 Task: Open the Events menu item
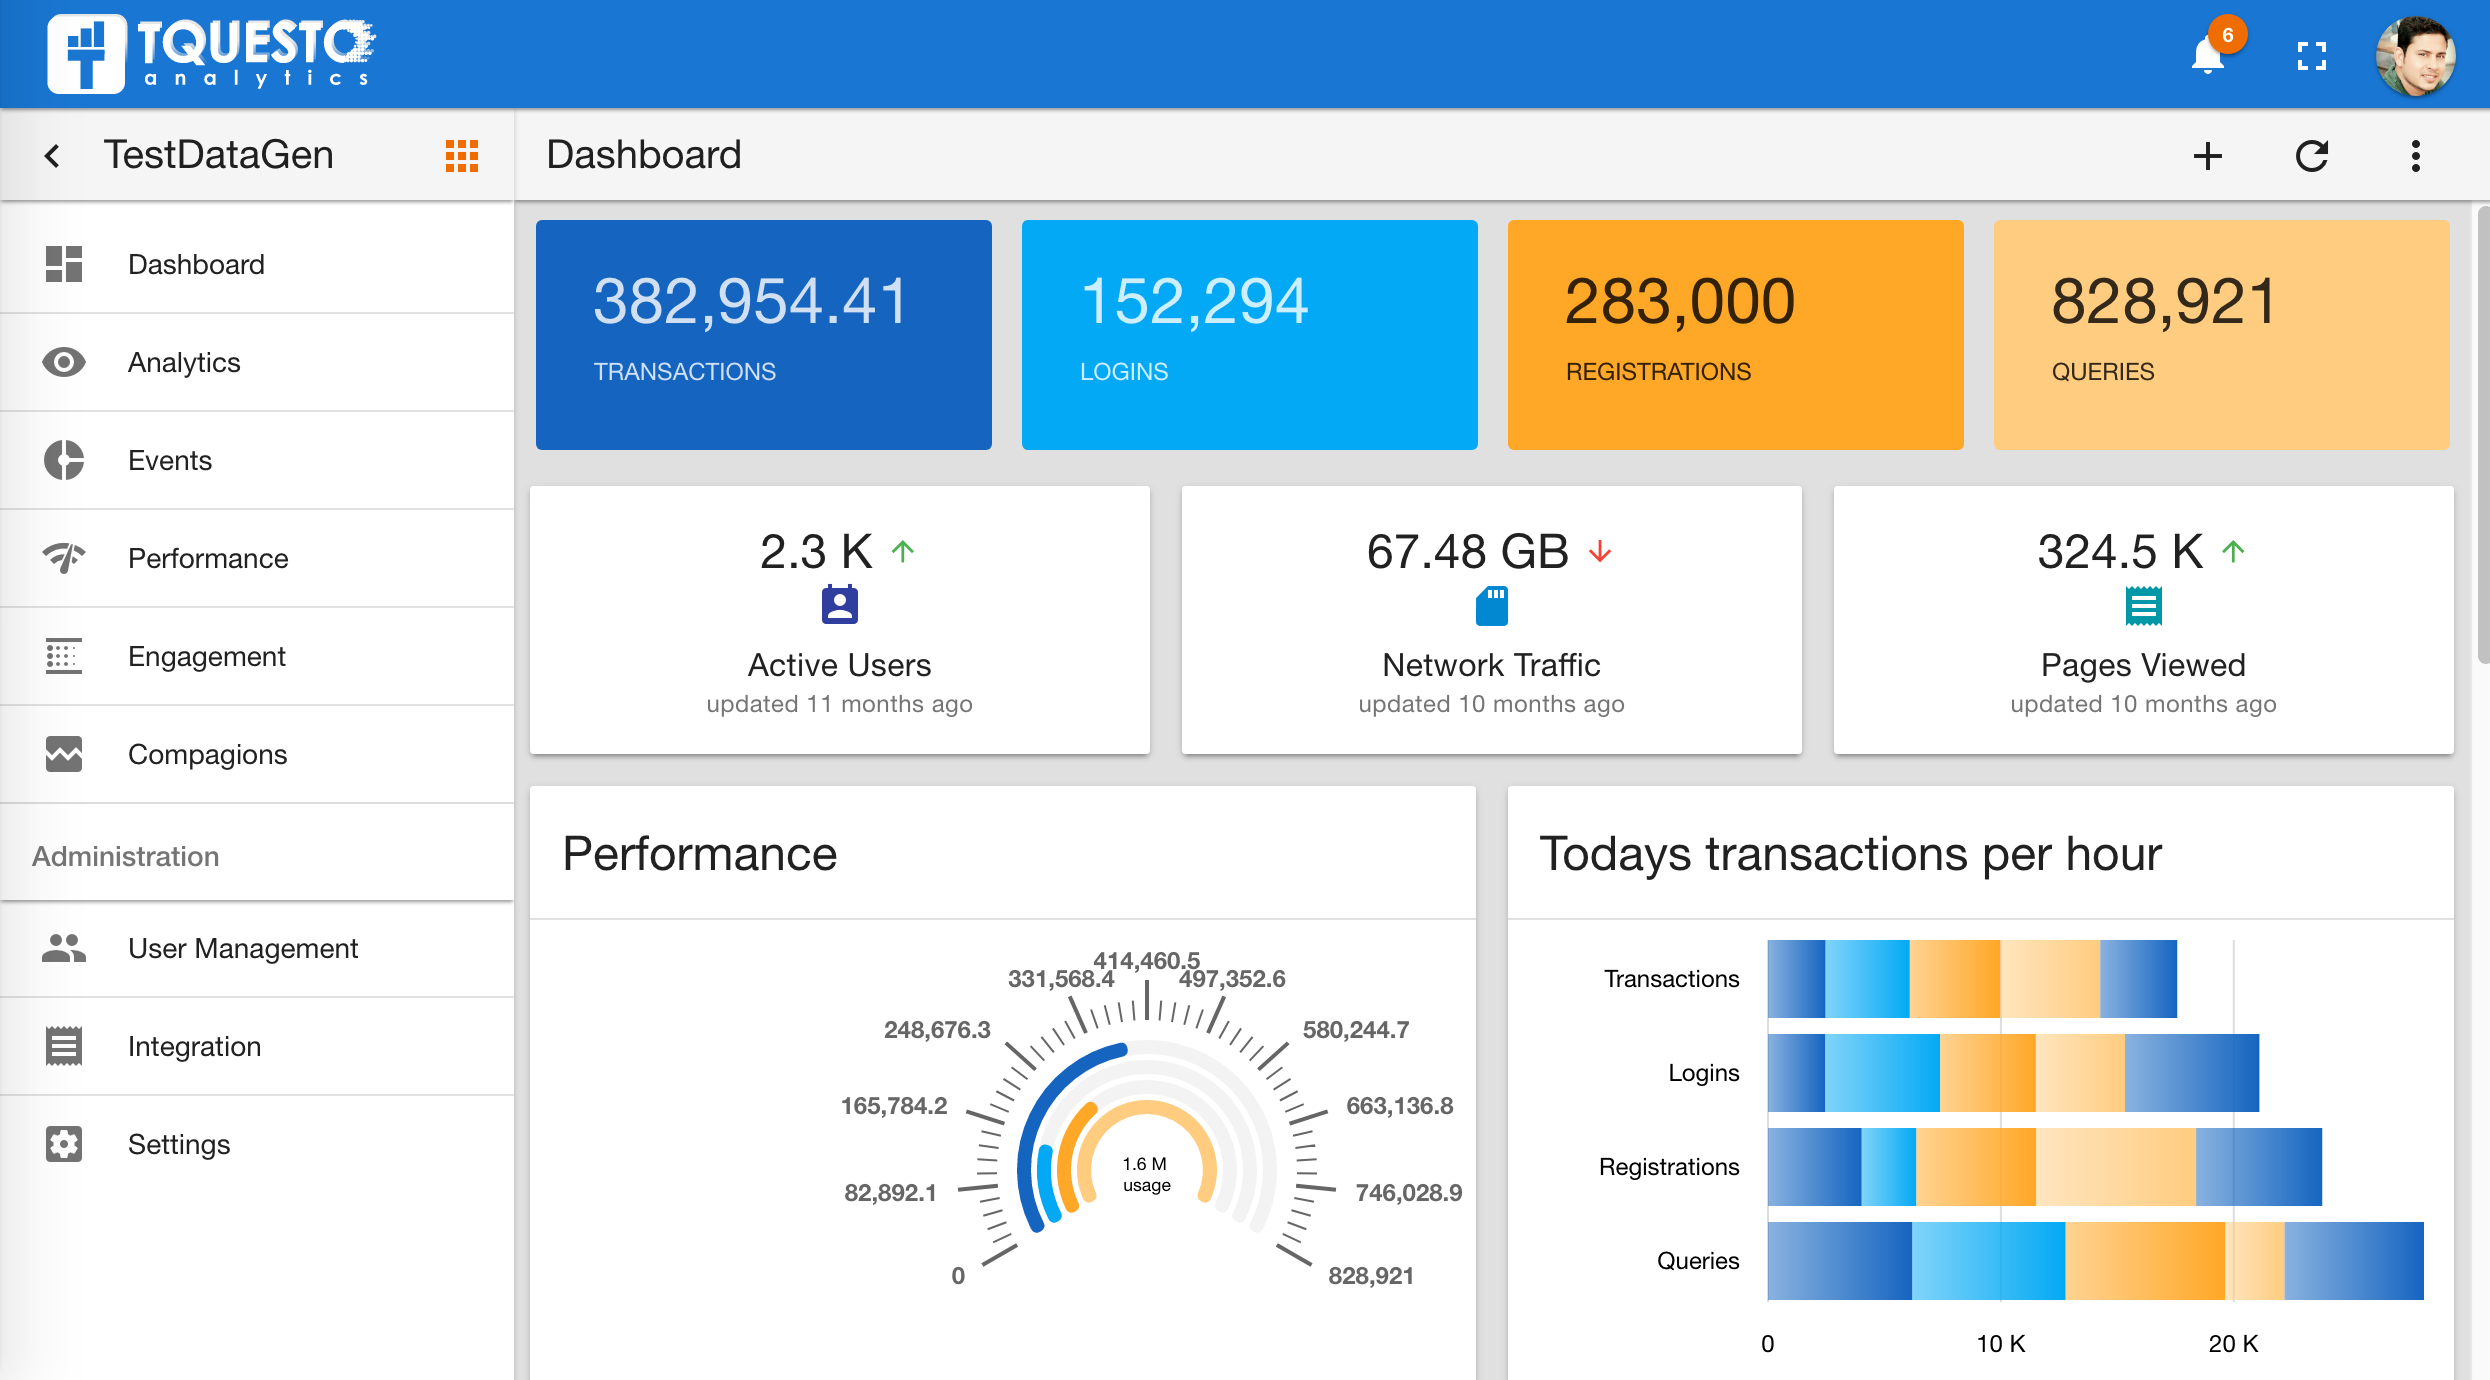tap(170, 460)
